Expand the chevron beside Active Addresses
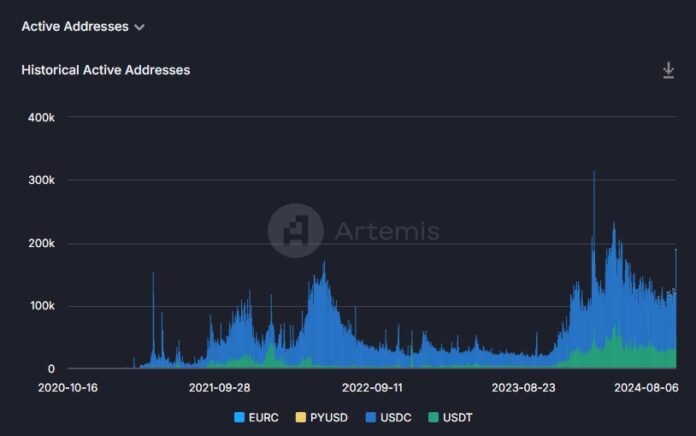 pos(139,28)
